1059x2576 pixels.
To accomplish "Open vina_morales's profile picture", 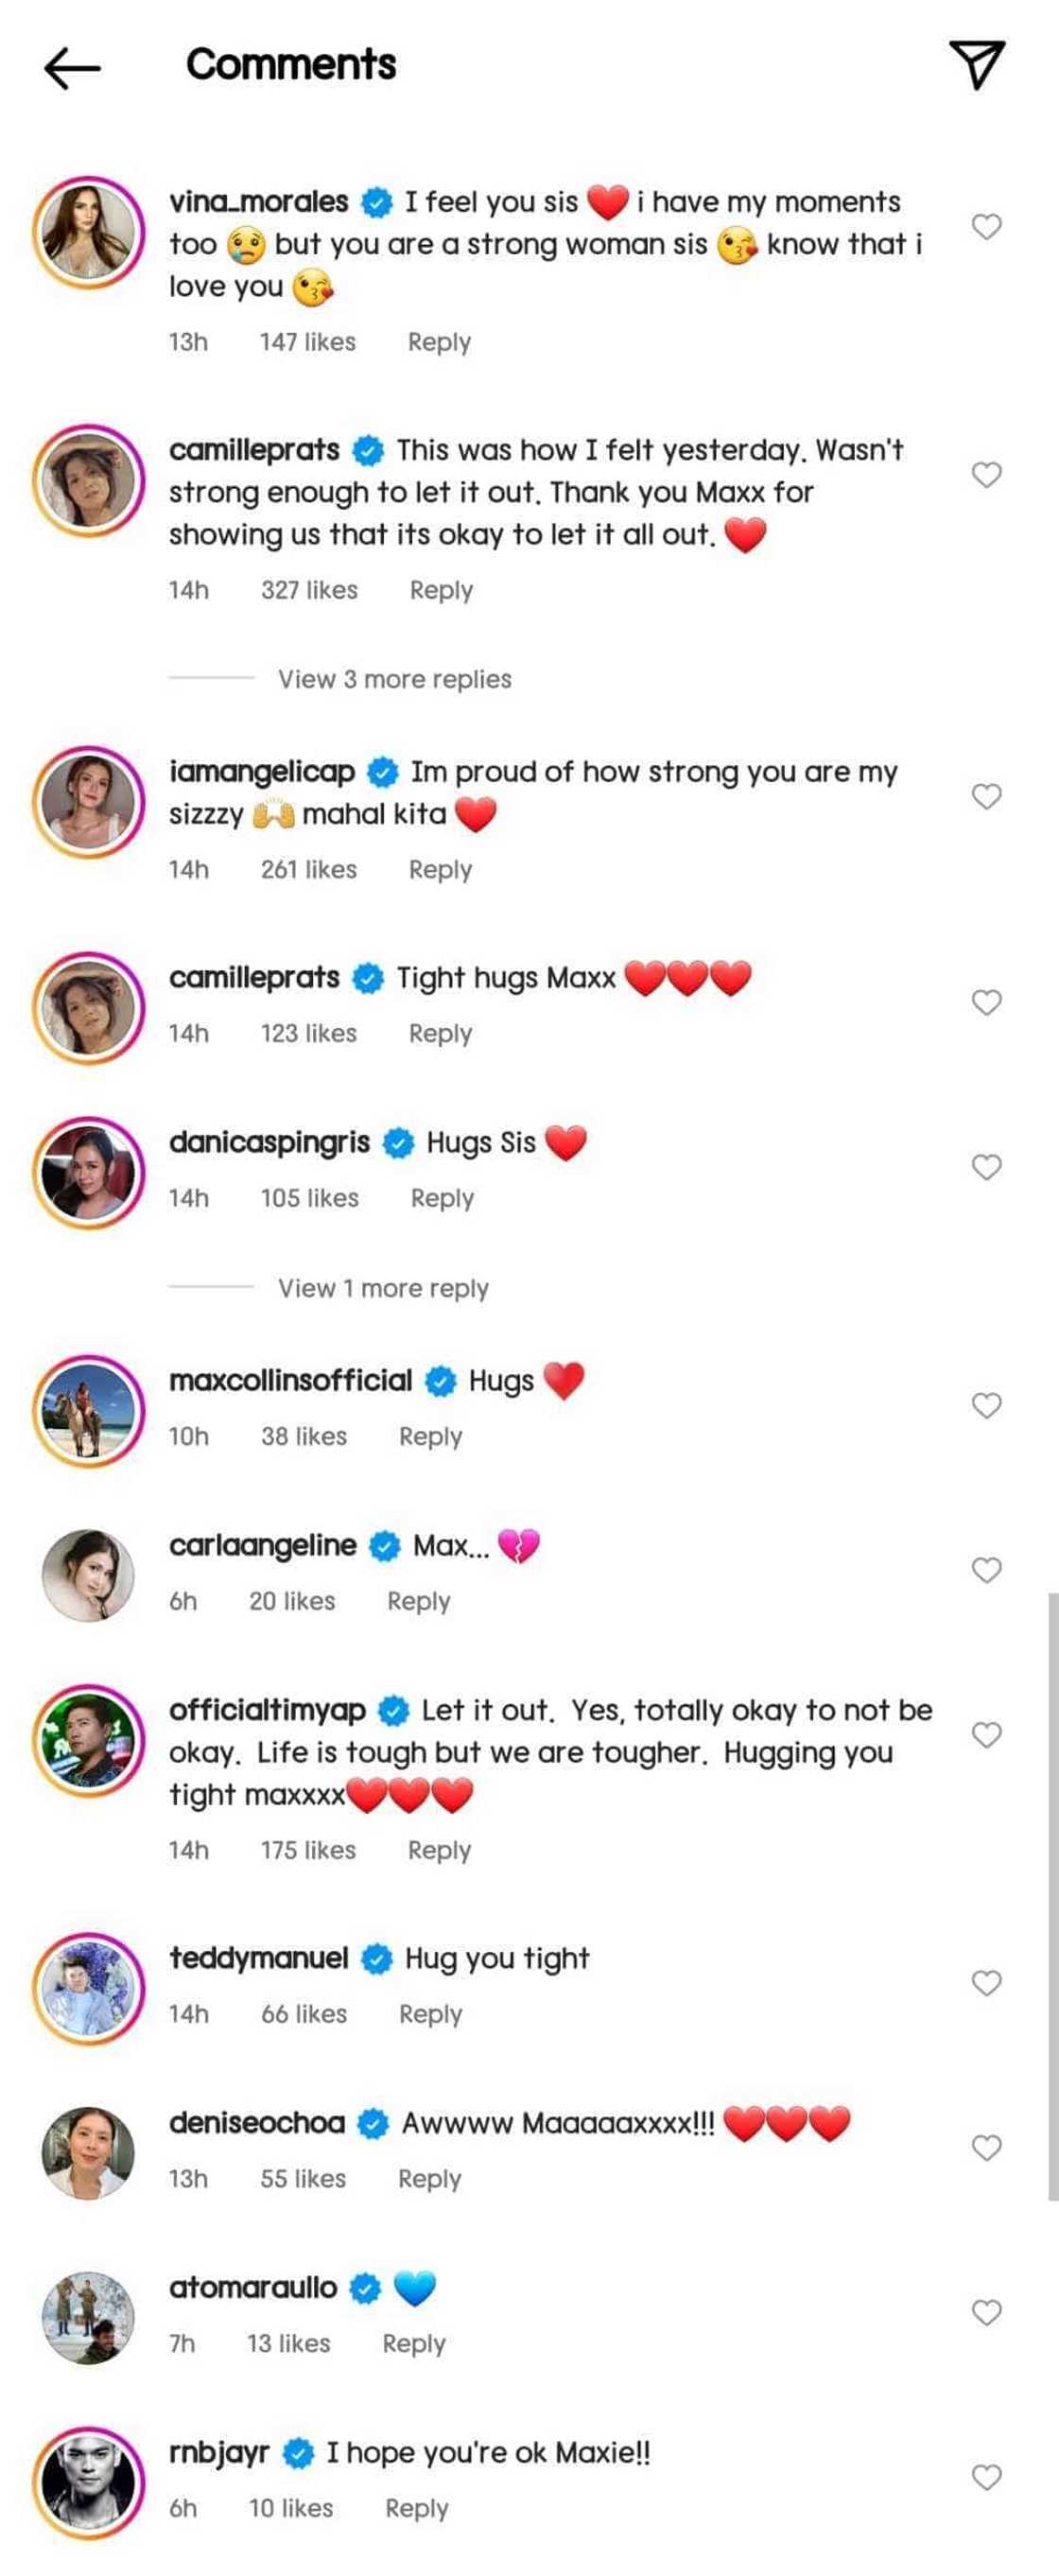I will (88, 232).
